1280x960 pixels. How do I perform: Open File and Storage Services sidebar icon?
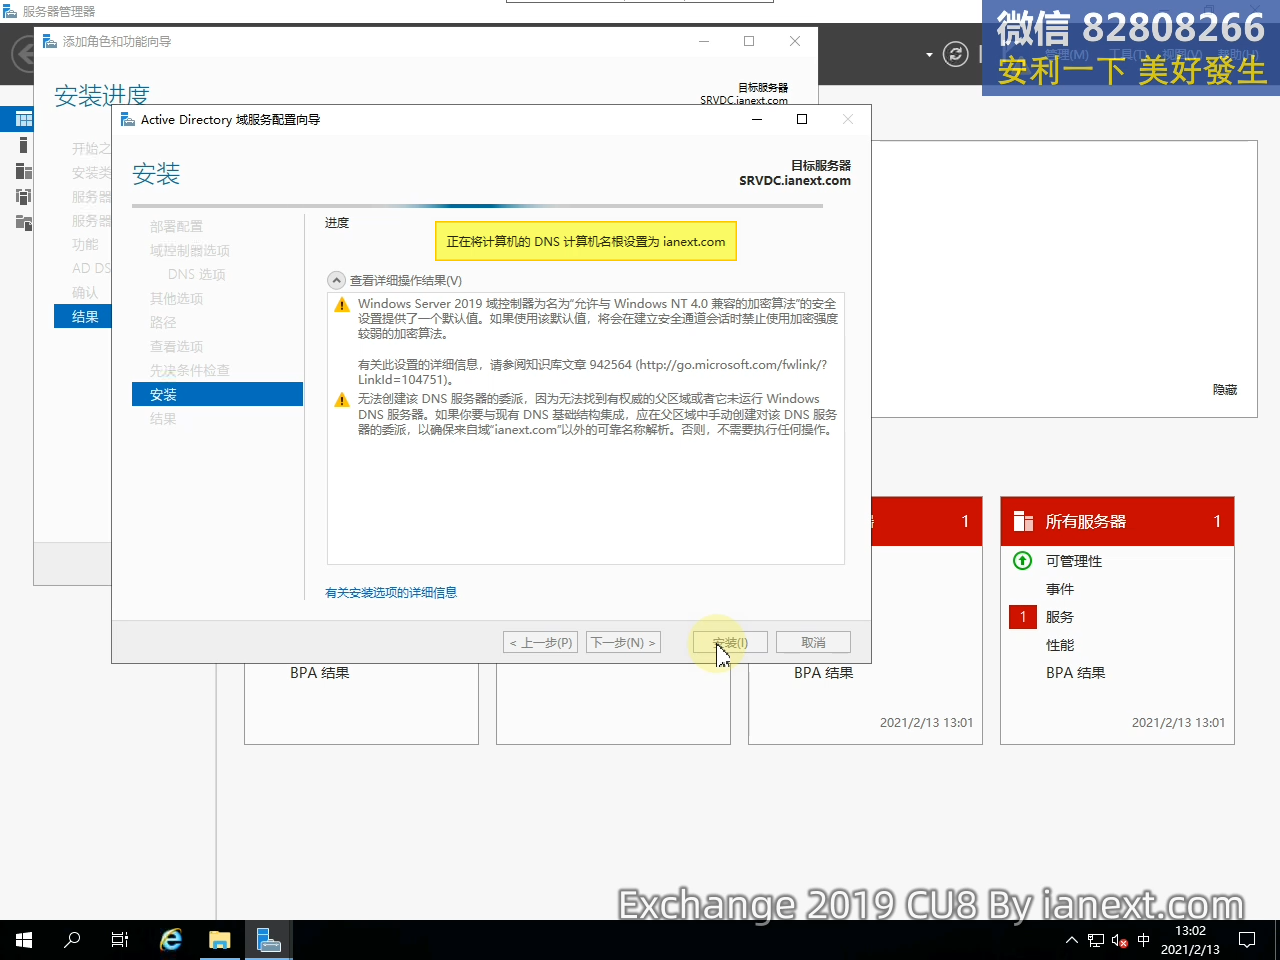(x=23, y=222)
